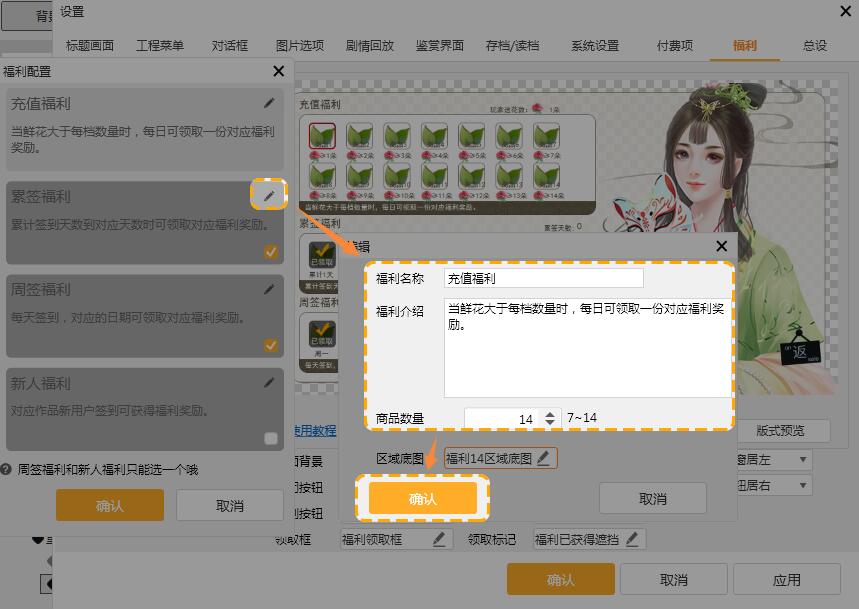Edit 新人福利 with its pencil icon
This screenshot has width=859, height=609.
click(x=269, y=382)
